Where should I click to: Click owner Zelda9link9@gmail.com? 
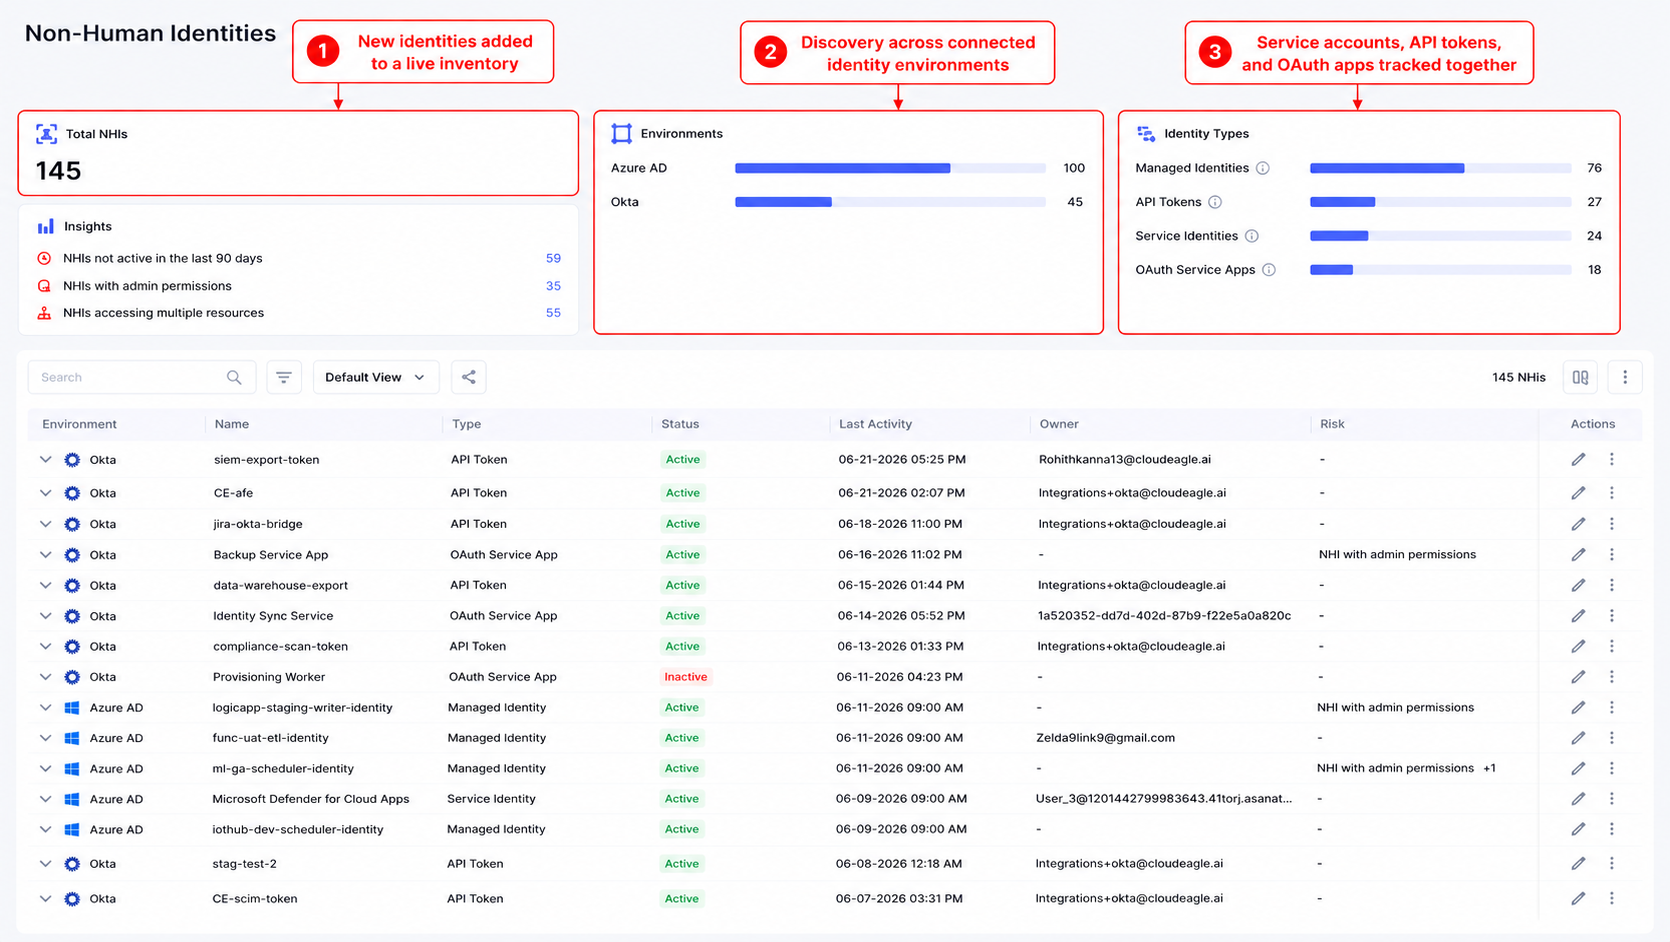pos(1105,738)
